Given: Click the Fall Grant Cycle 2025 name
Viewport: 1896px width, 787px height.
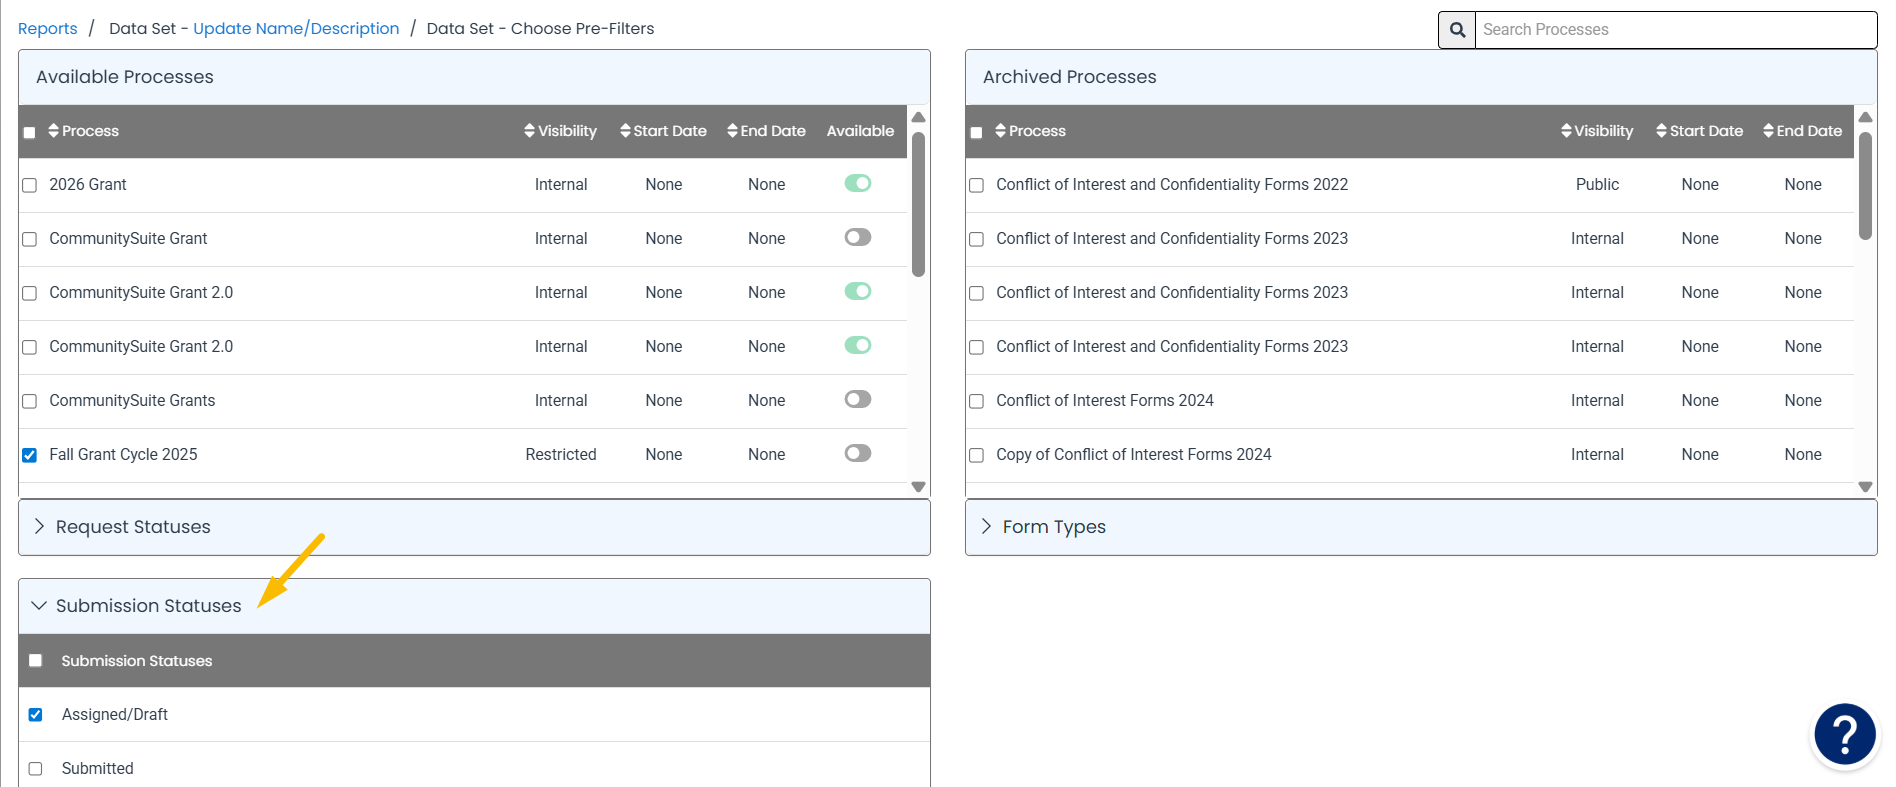Looking at the screenshot, I should 123,454.
